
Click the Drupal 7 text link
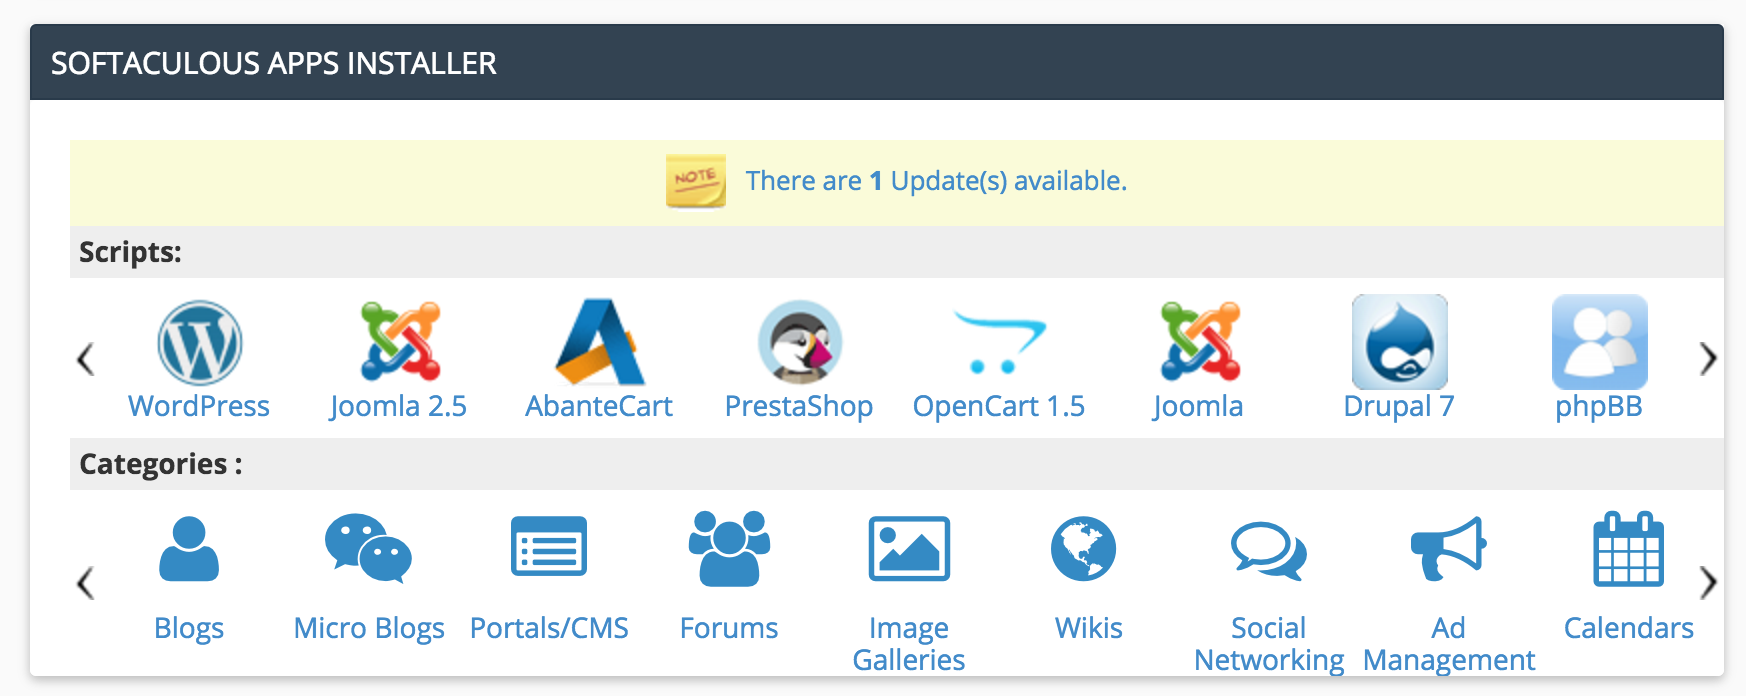click(x=1399, y=406)
